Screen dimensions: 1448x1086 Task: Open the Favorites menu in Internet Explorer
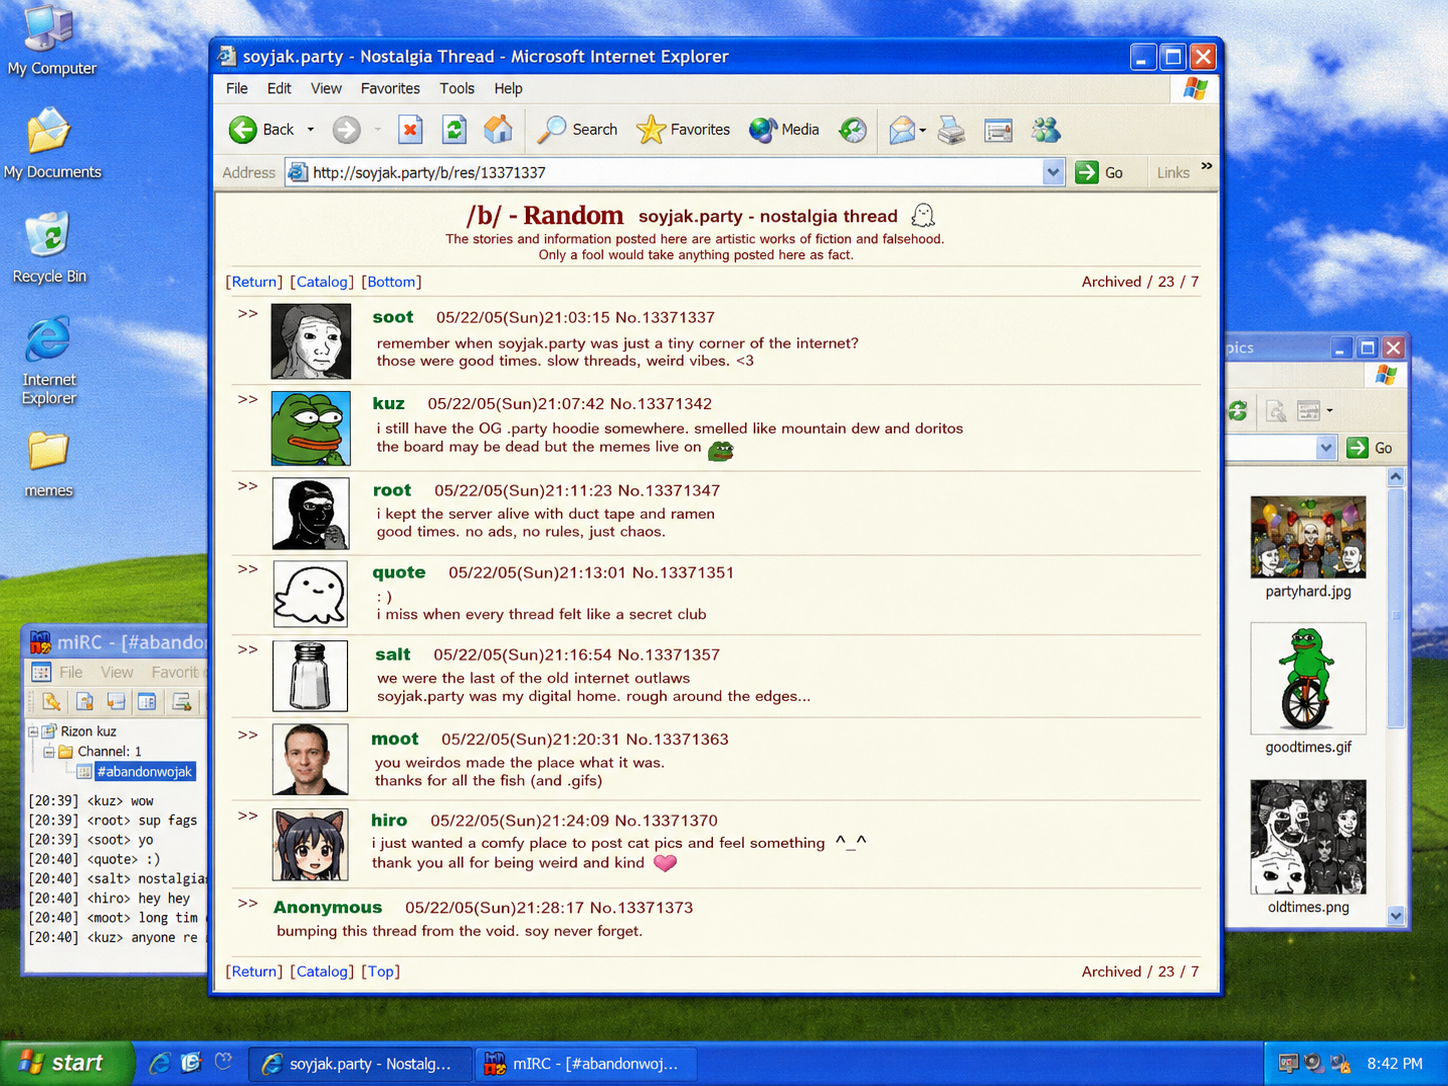390,88
